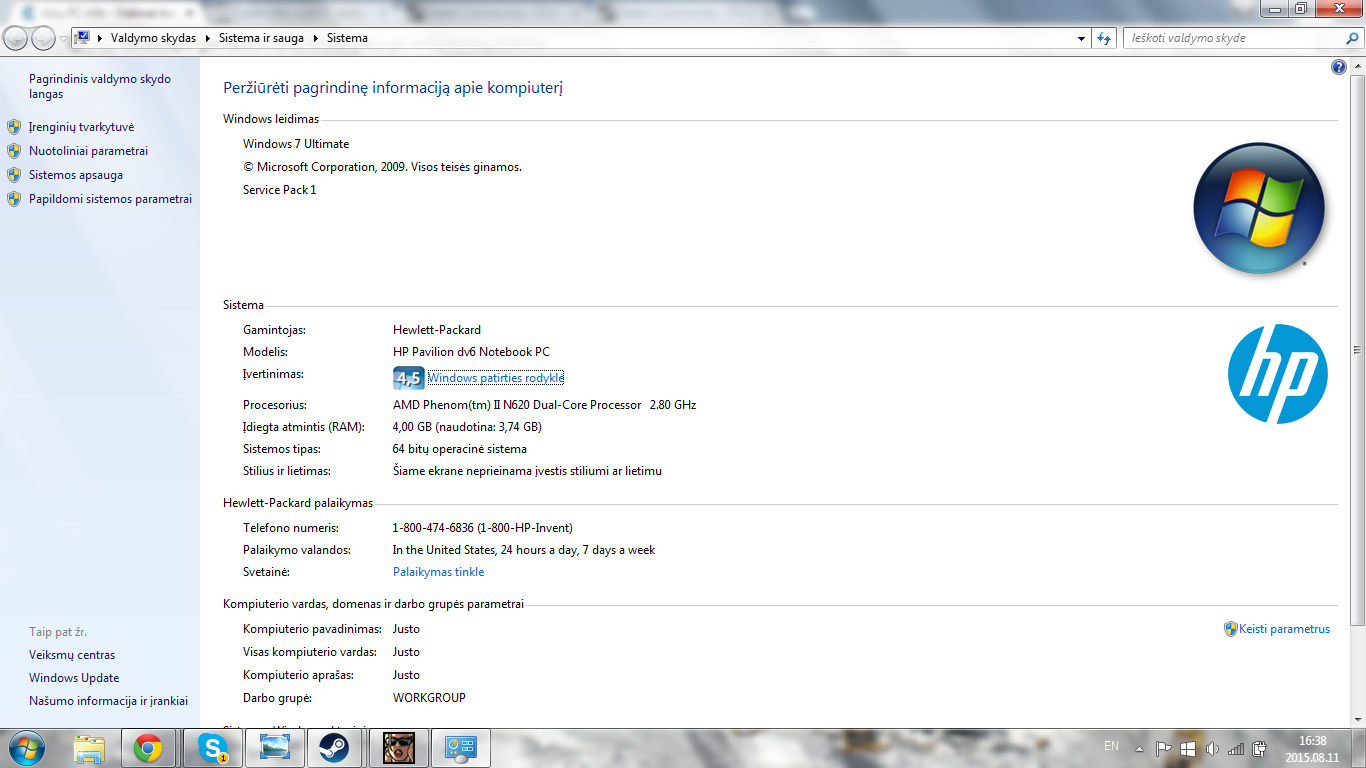Image resolution: width=1366 pixels, height=768 pixels.
Task: Click the text 'Service Pack 1'
Action: (280, 190)
